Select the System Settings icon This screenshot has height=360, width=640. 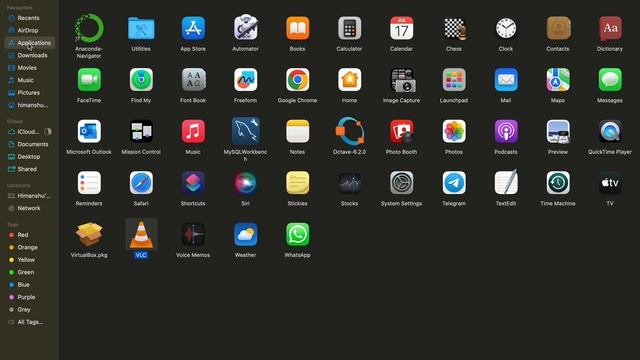402,183
